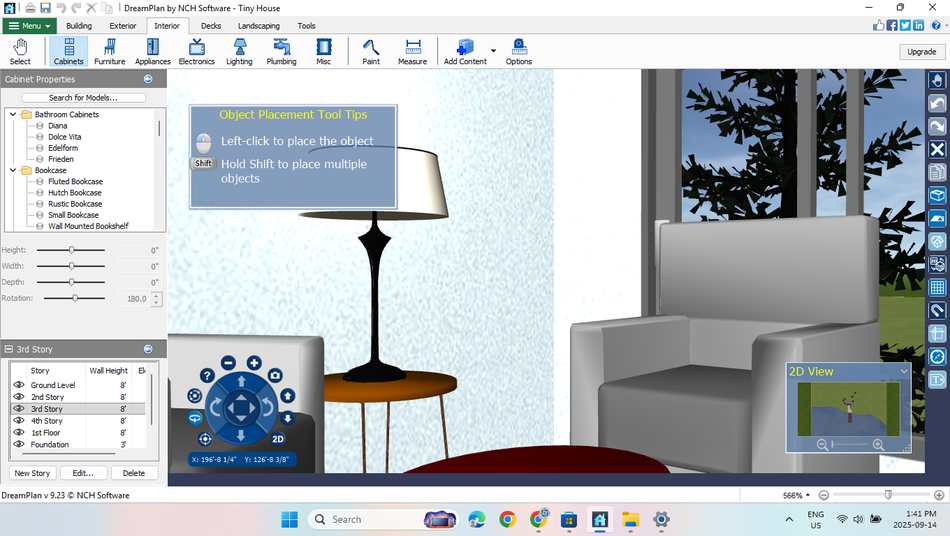Switch to the Exterior tab
The image size is (950, 536).
[x=123, y=26]
